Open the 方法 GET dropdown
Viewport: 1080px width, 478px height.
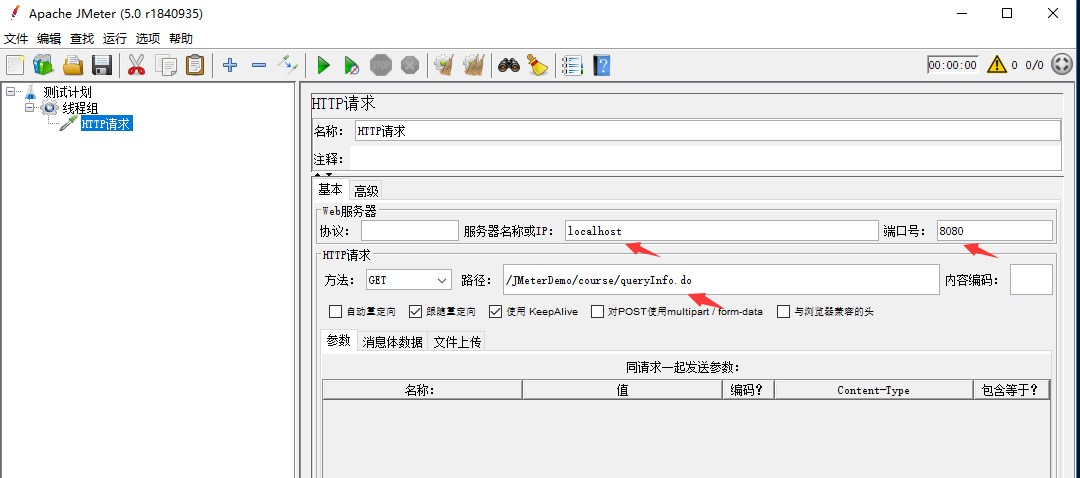click(x=408, y=280)
